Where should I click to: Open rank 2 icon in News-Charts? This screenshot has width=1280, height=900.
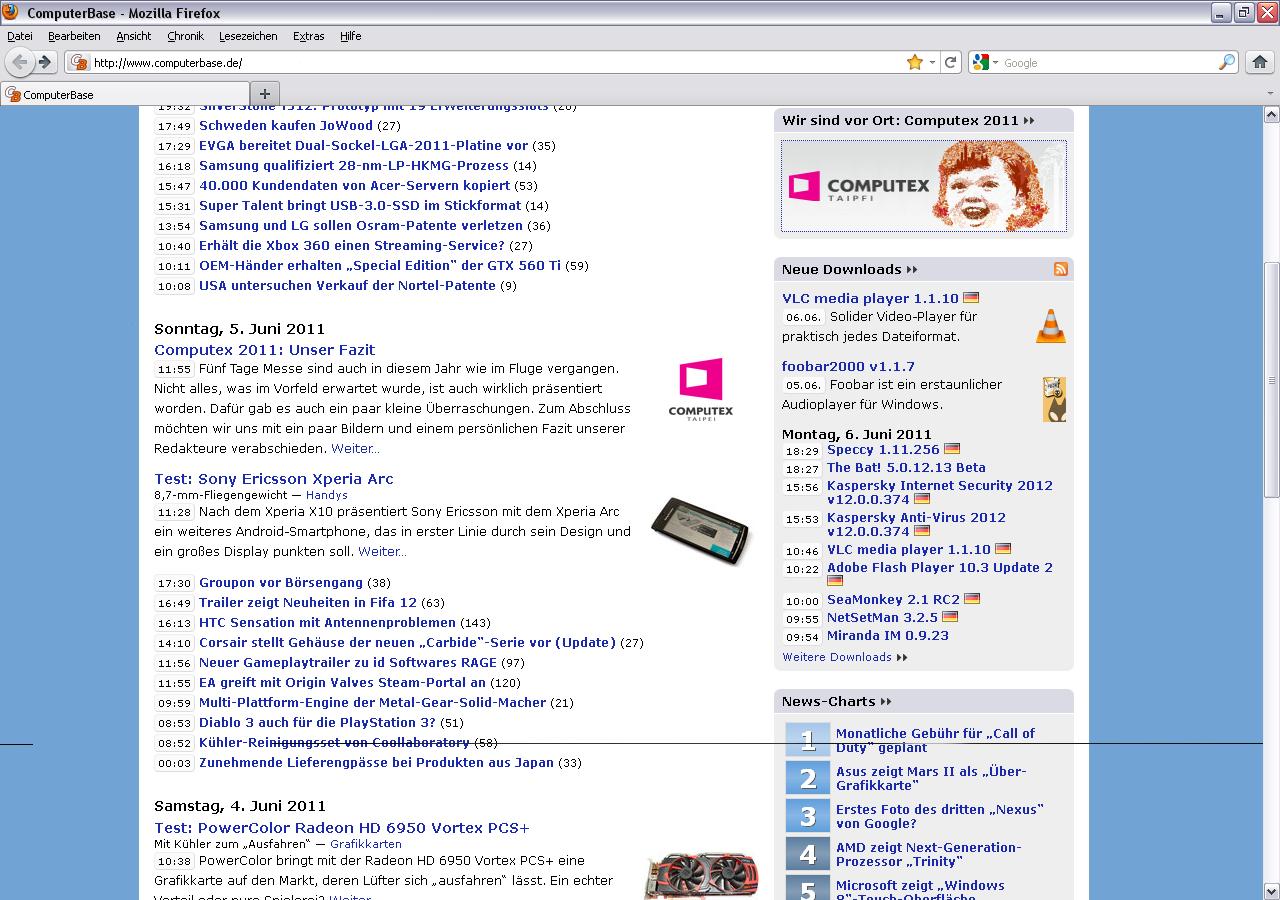(x=808, y=777)
